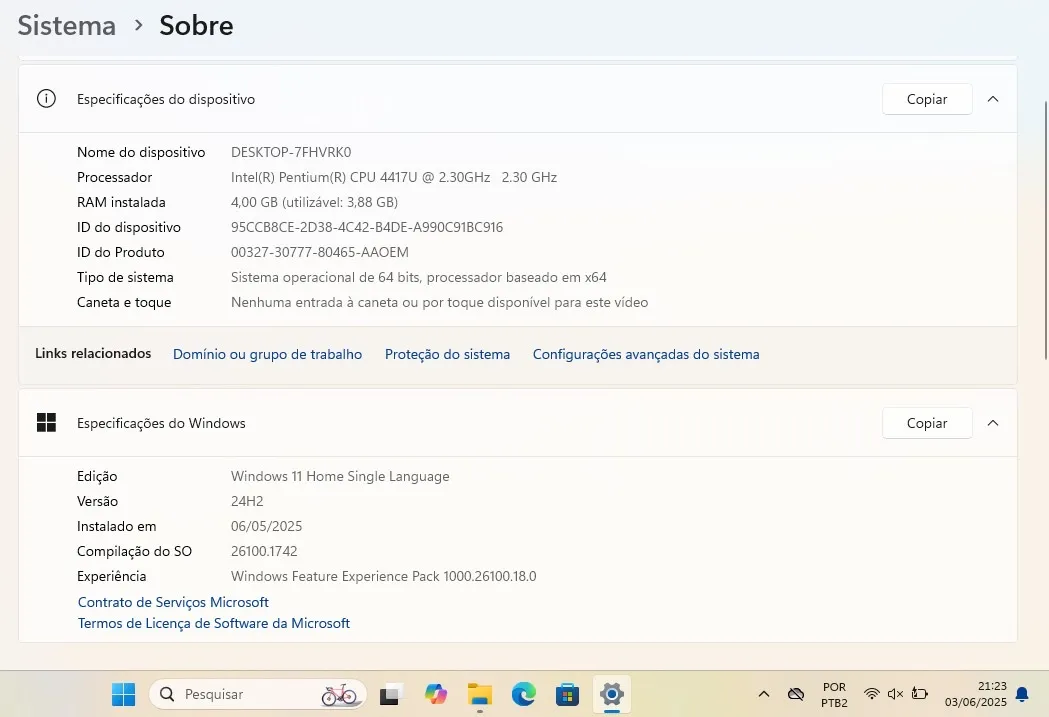
Task: Click the Tipo de sistema label
Action: [125, 277]
